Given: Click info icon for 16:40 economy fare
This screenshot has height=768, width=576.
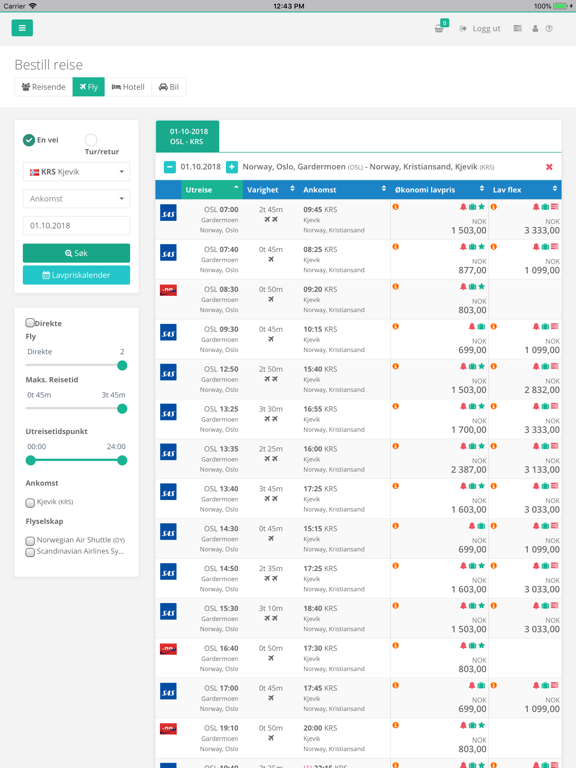Looking at the screenshot, I should pos(396,646).
